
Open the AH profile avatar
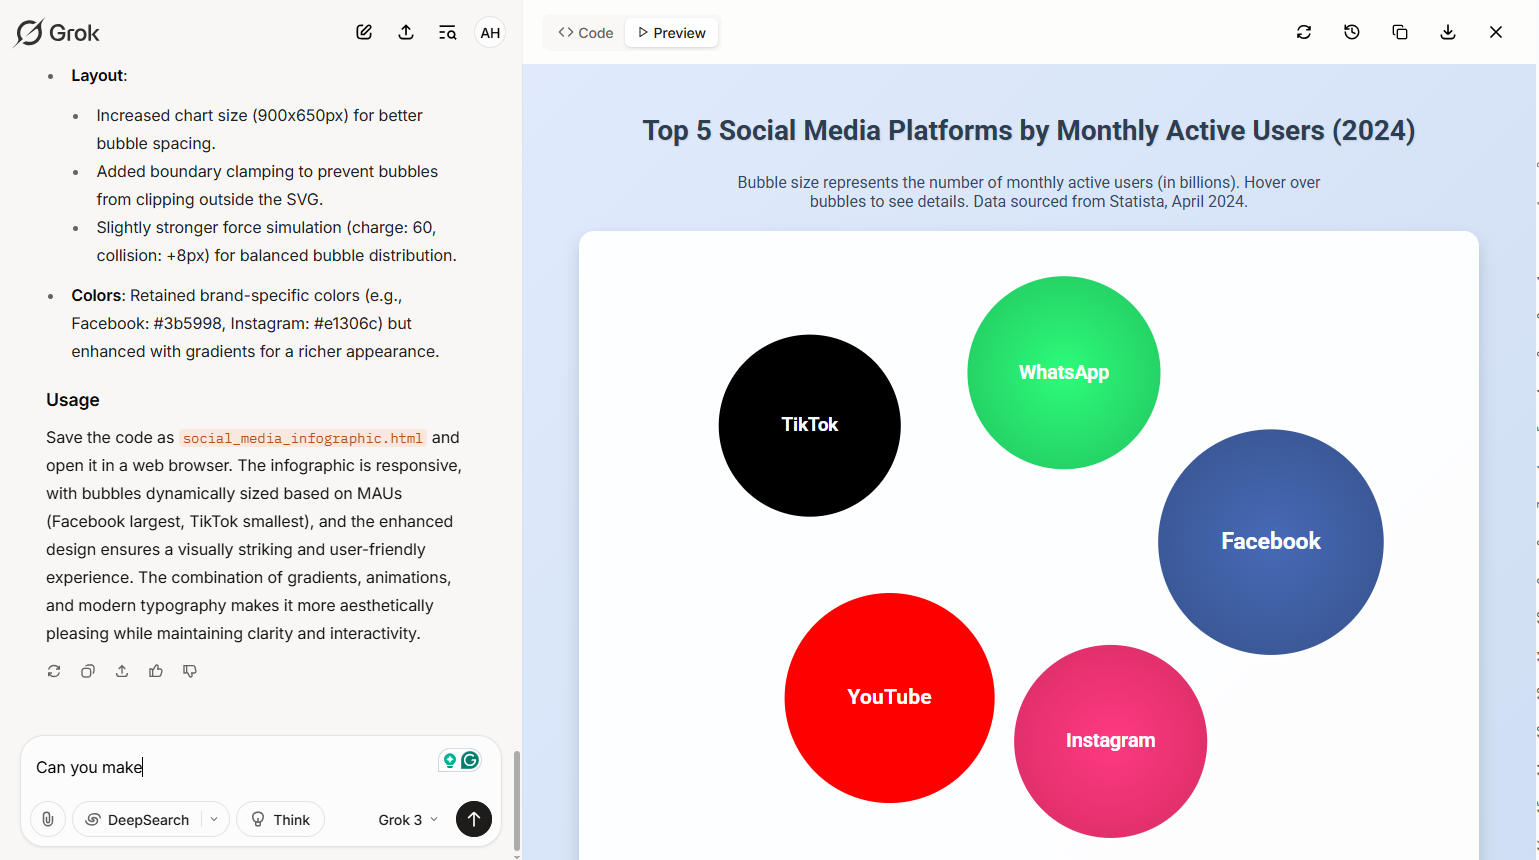[x=490, y=33]
